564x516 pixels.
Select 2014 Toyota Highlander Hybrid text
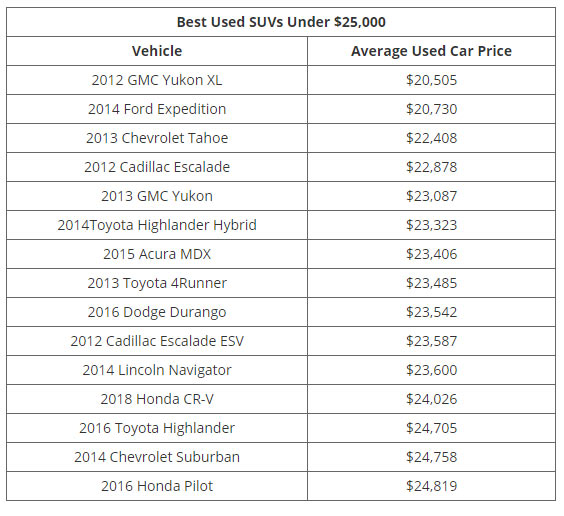tap(157, 225)
